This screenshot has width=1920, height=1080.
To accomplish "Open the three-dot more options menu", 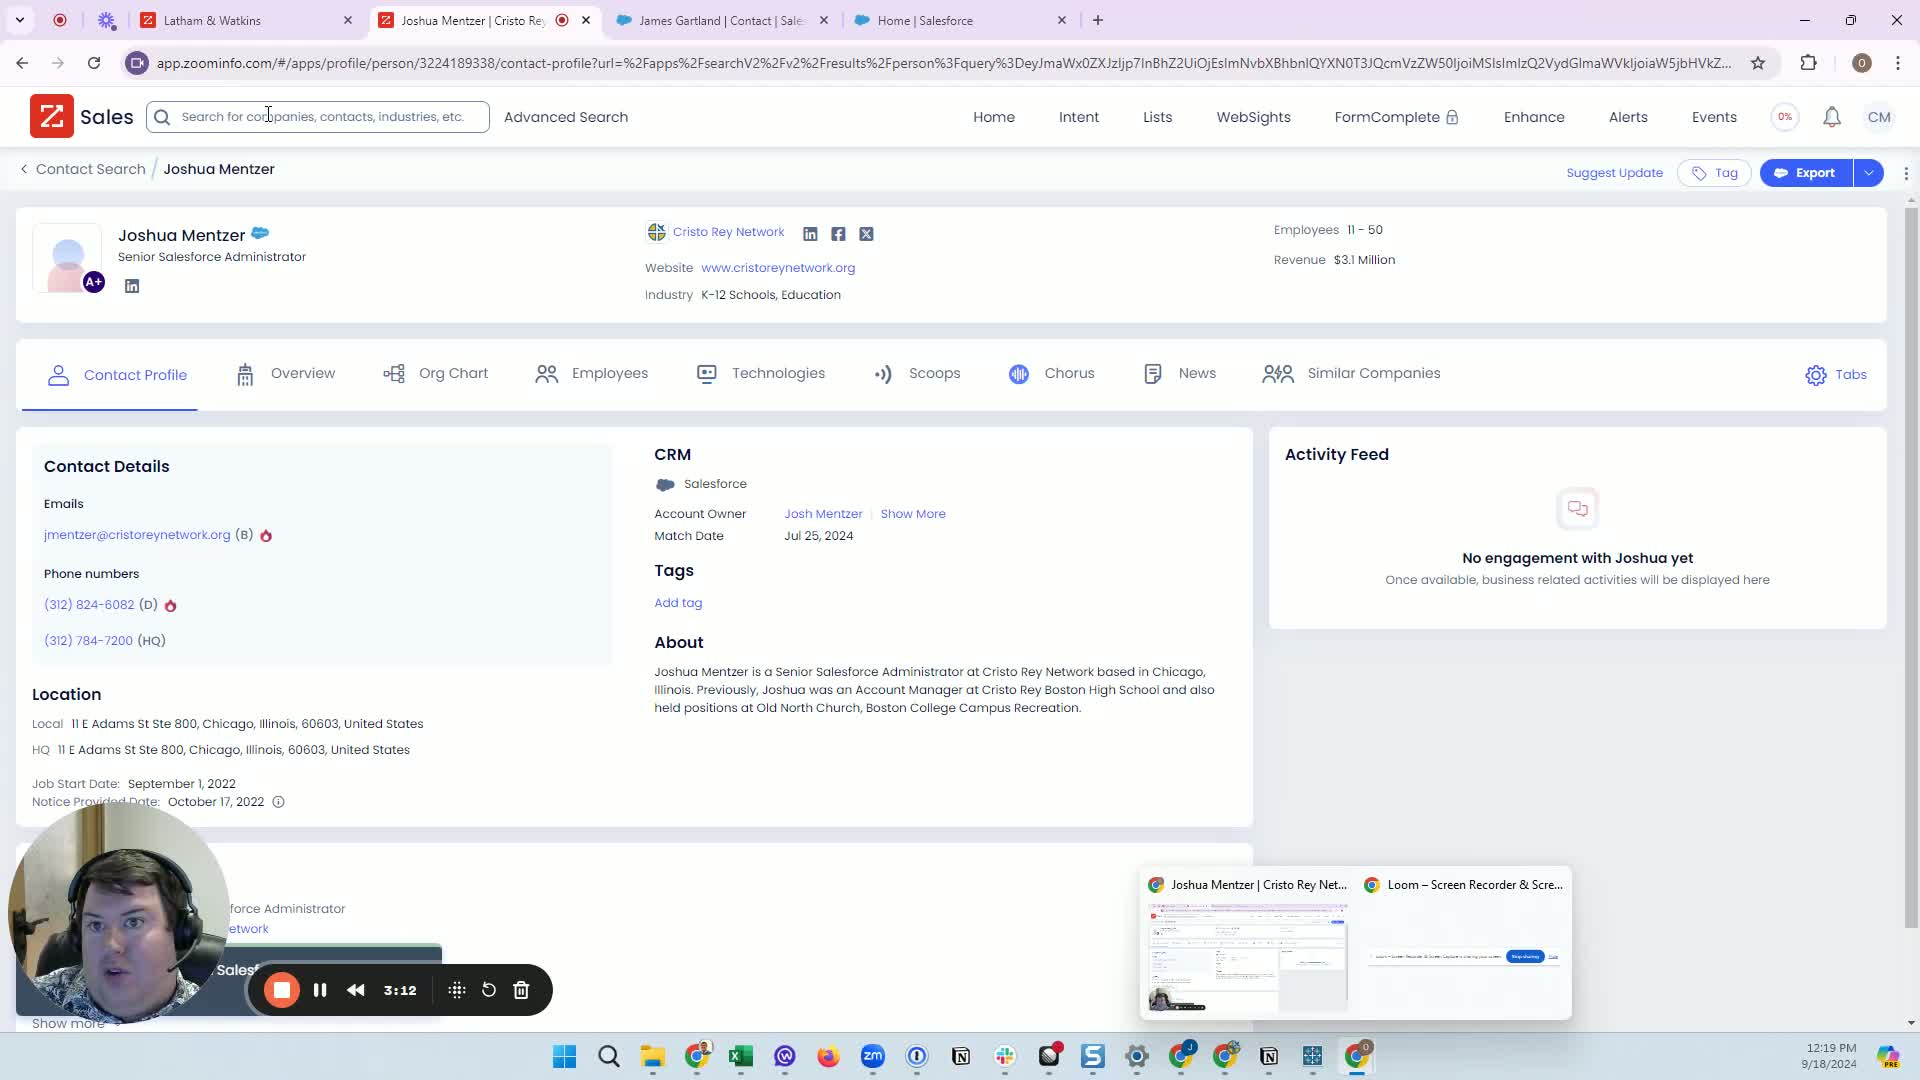I will [x=1906, y=173].
